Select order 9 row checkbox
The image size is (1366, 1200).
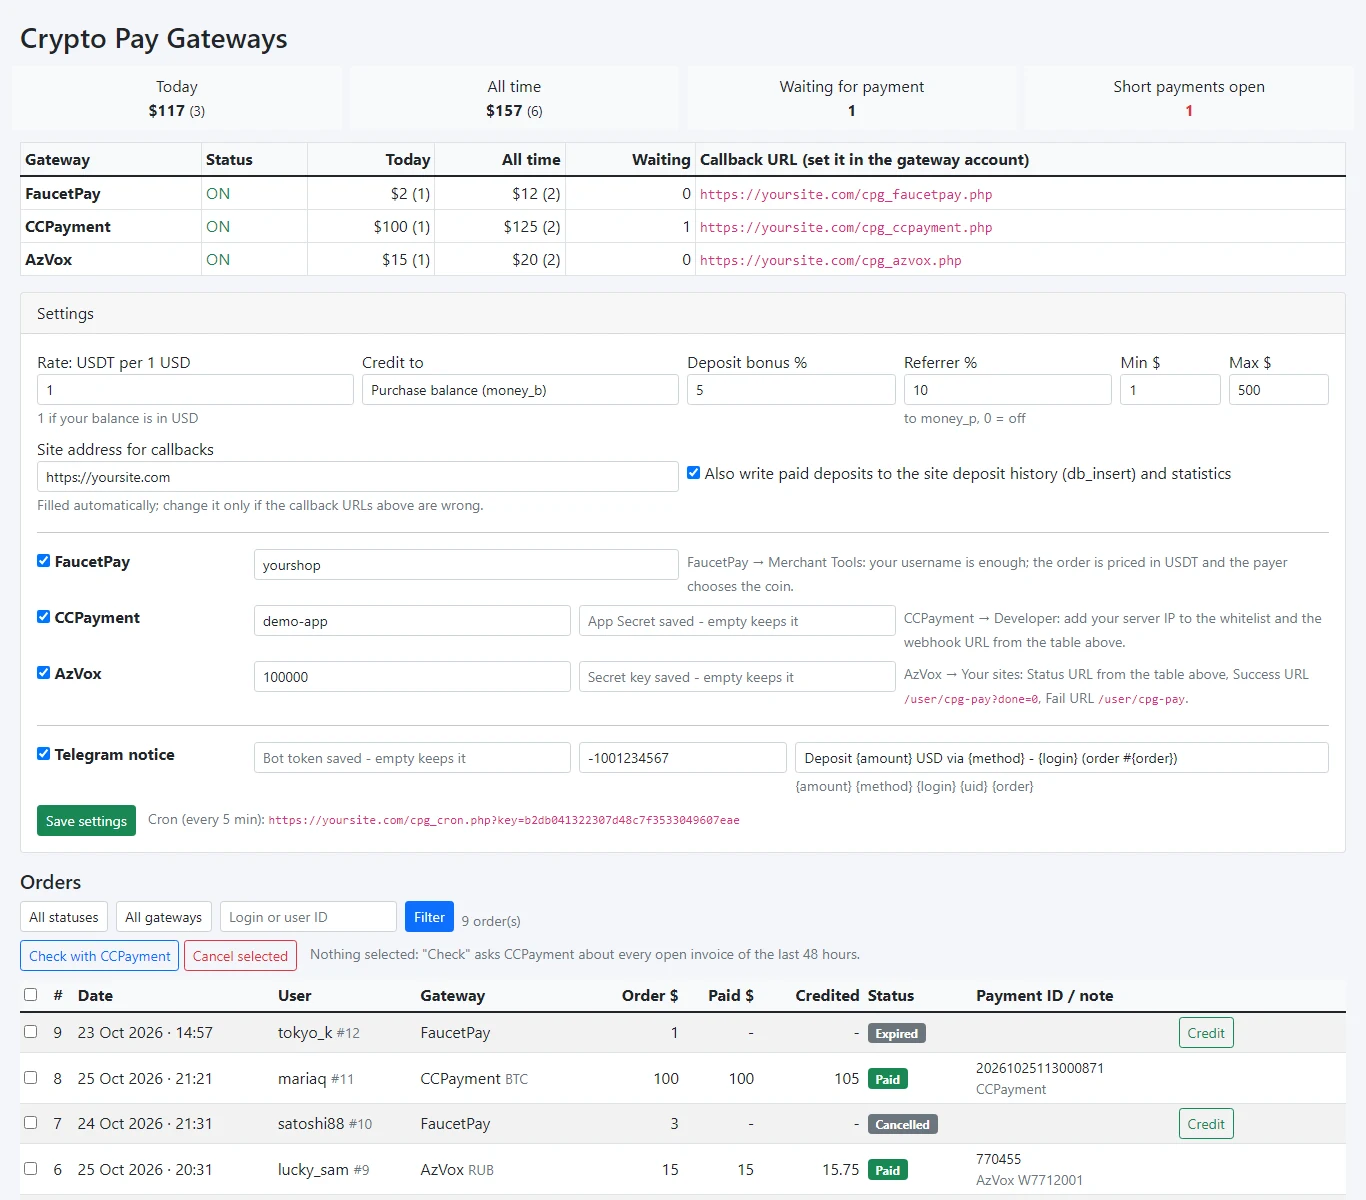[x=31, y=1032]
